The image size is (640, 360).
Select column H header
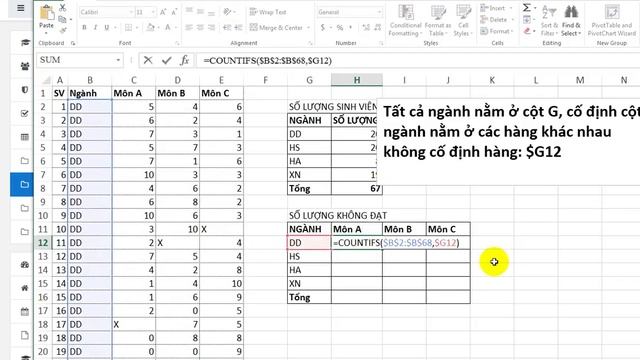pyautogui.click(x=357, y=80)
